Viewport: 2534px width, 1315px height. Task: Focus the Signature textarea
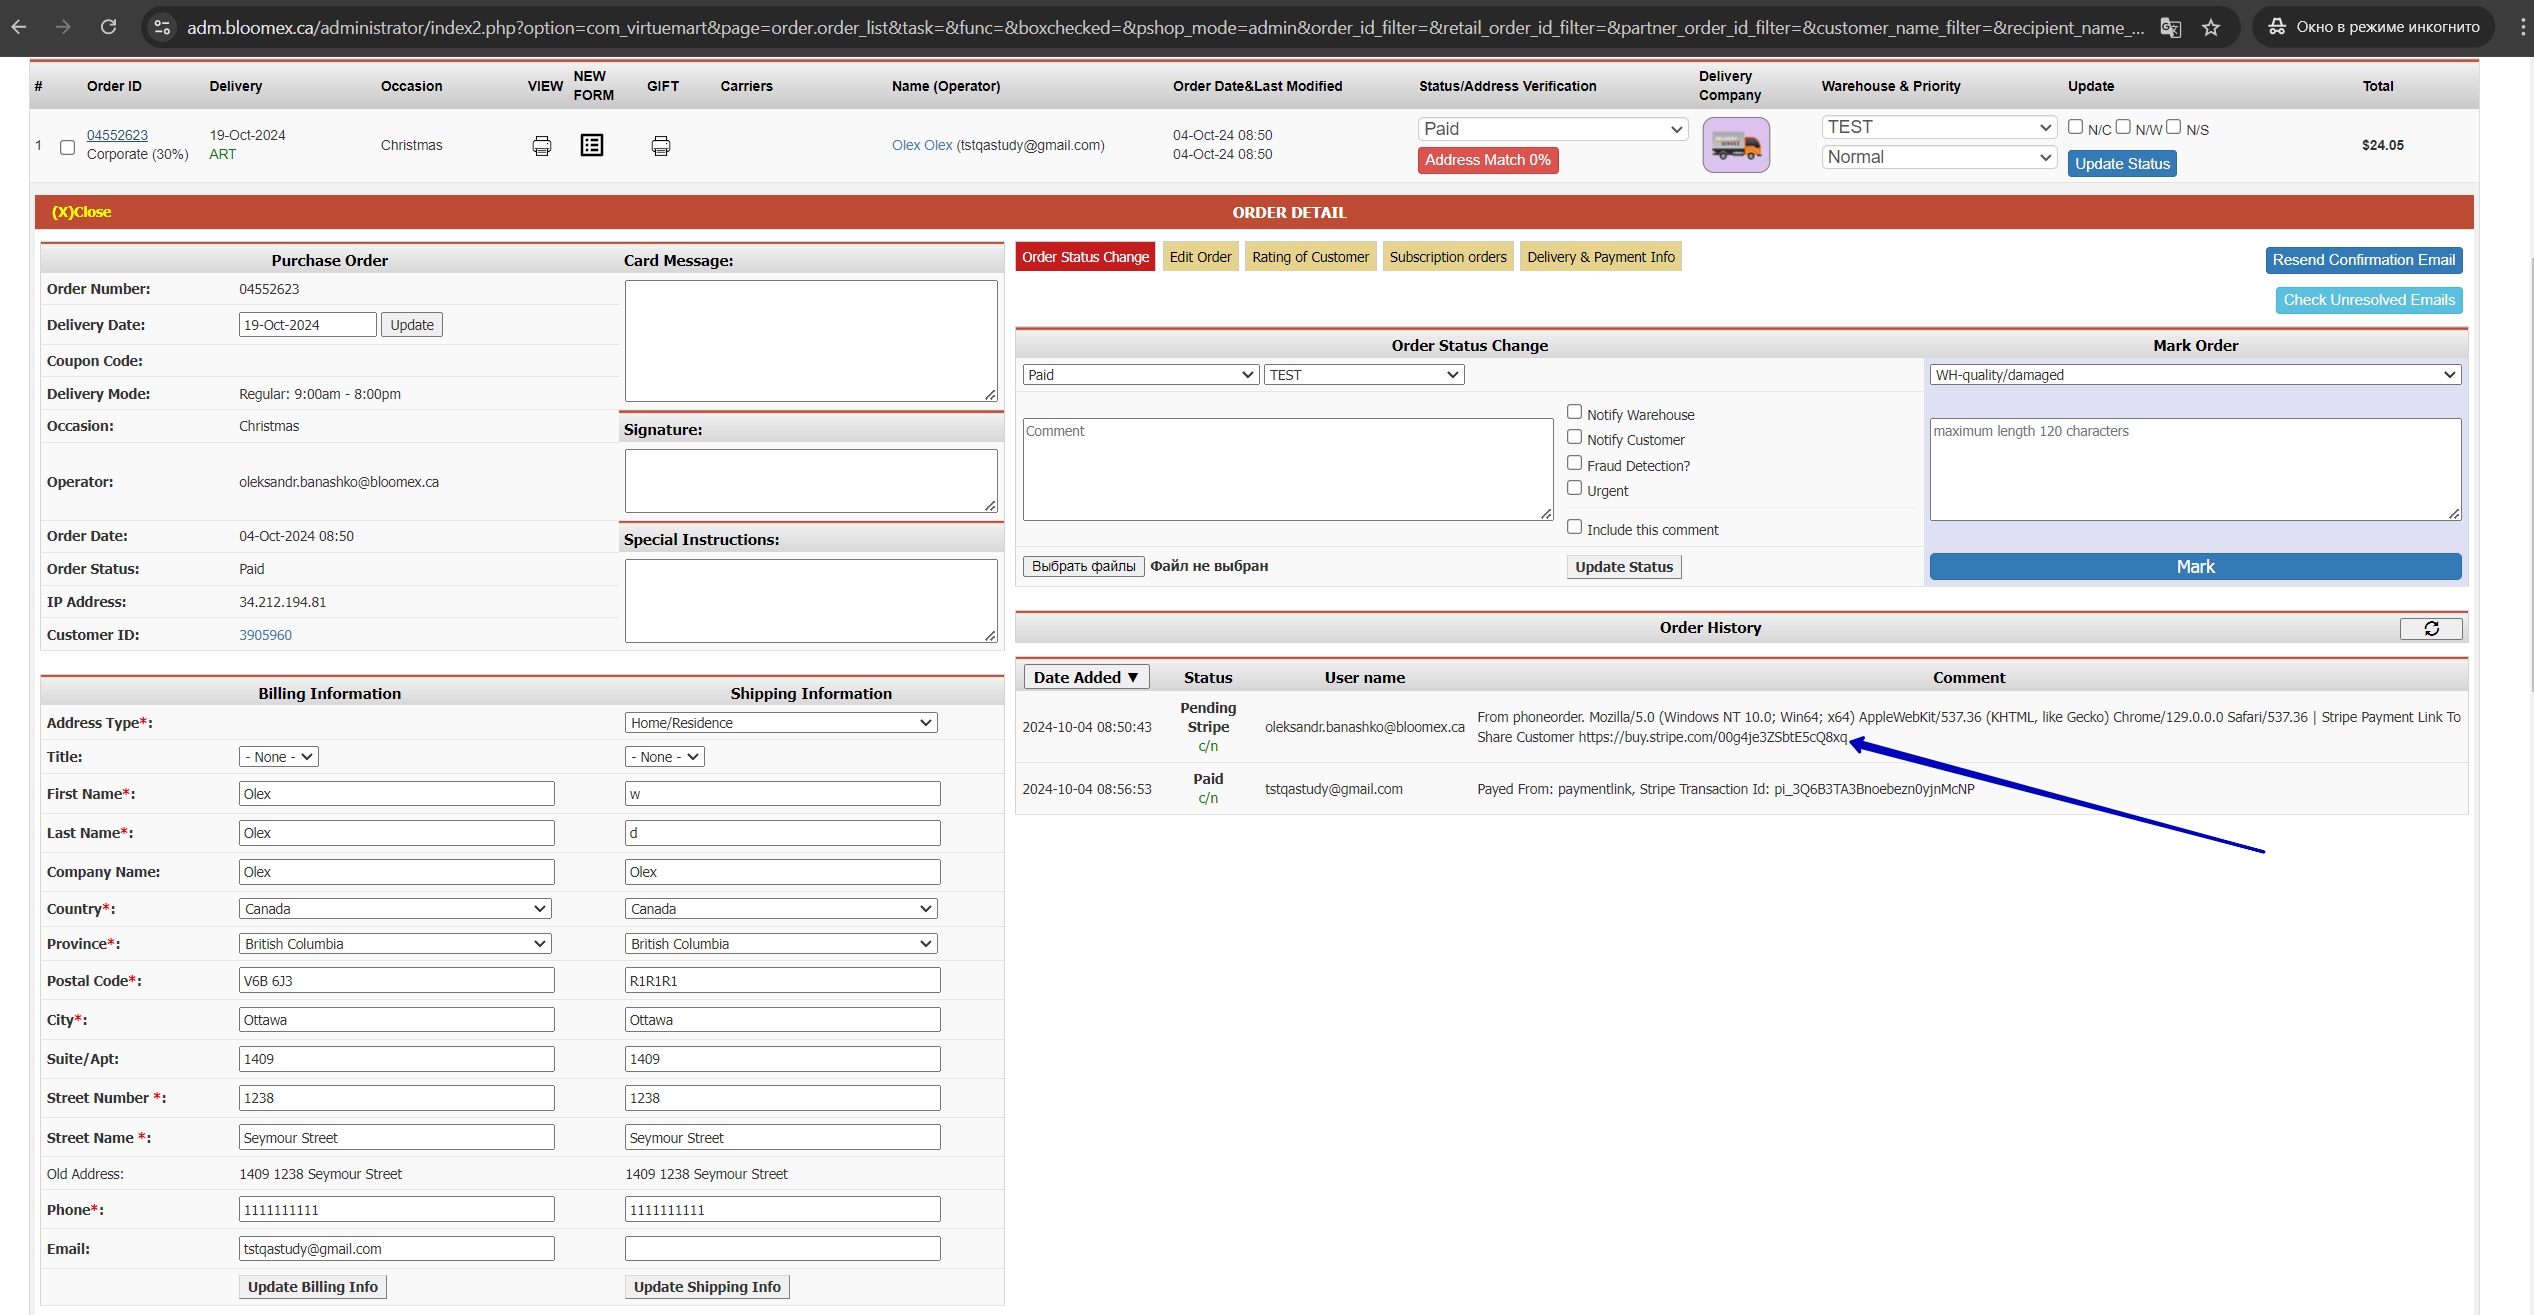pos(811,481)
